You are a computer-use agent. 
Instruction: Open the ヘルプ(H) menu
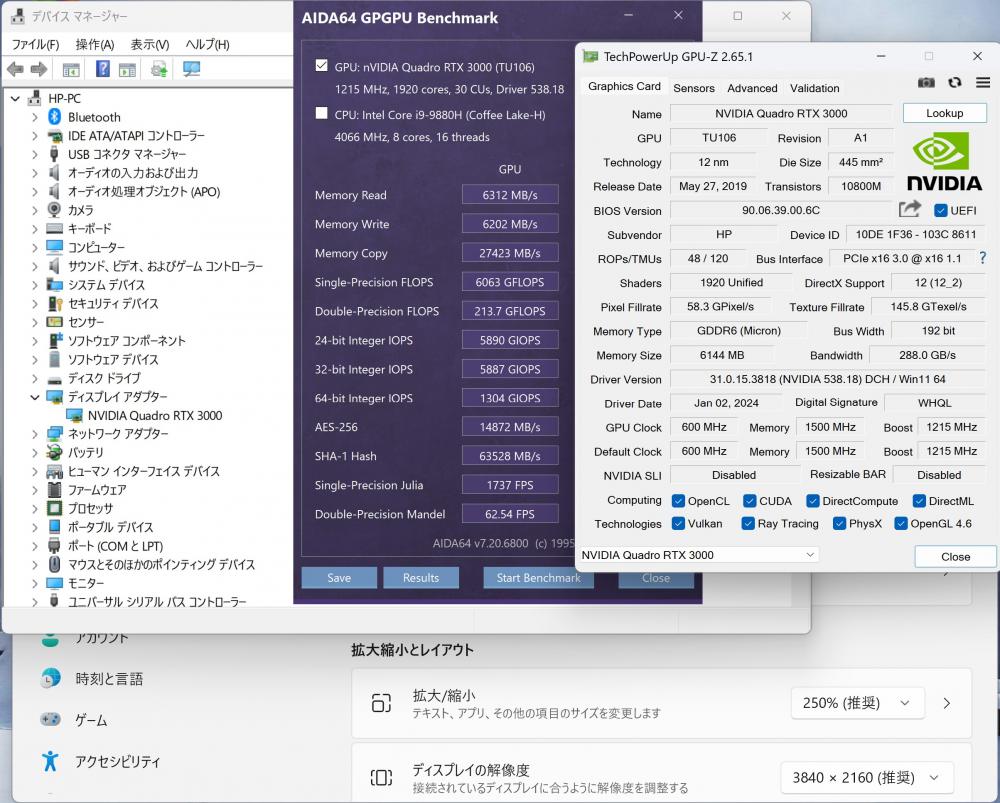pos(207,44)
